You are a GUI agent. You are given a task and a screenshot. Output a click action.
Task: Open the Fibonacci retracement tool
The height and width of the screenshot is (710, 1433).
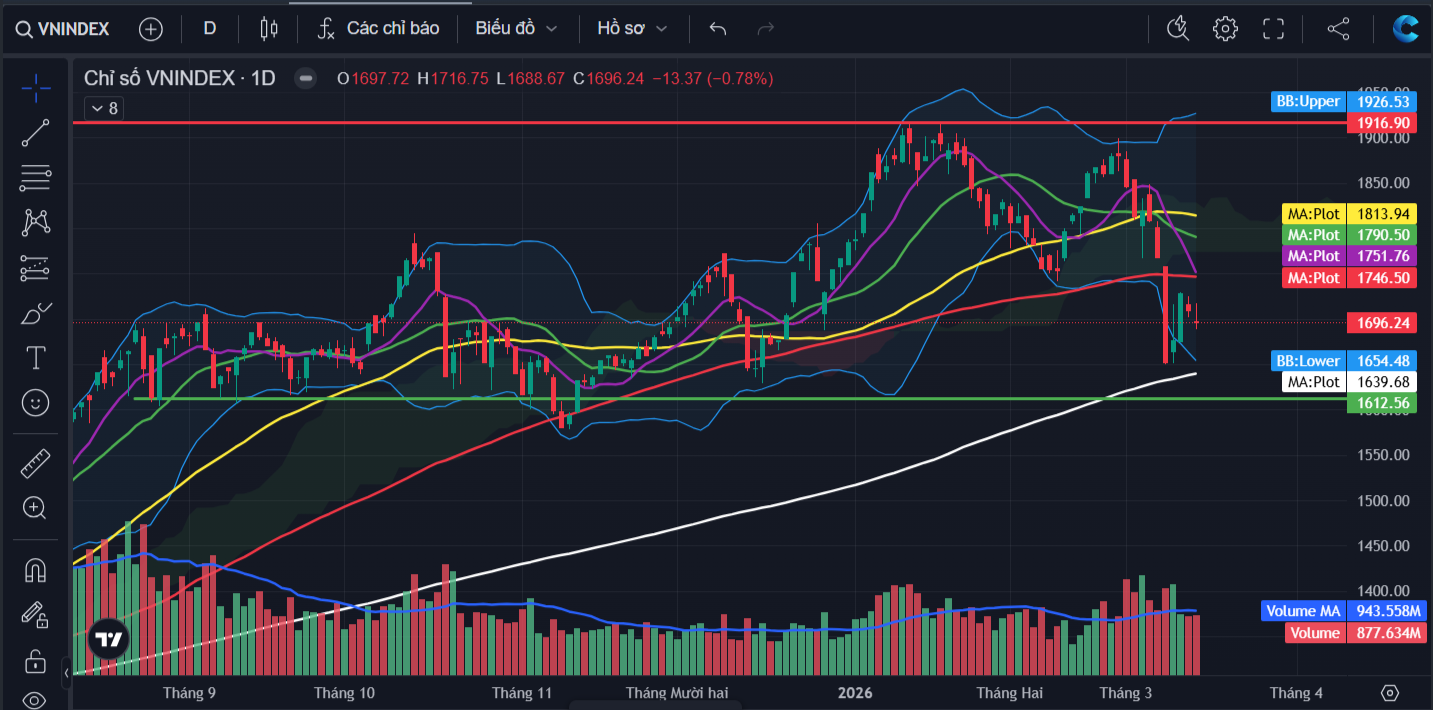(36, 178)
